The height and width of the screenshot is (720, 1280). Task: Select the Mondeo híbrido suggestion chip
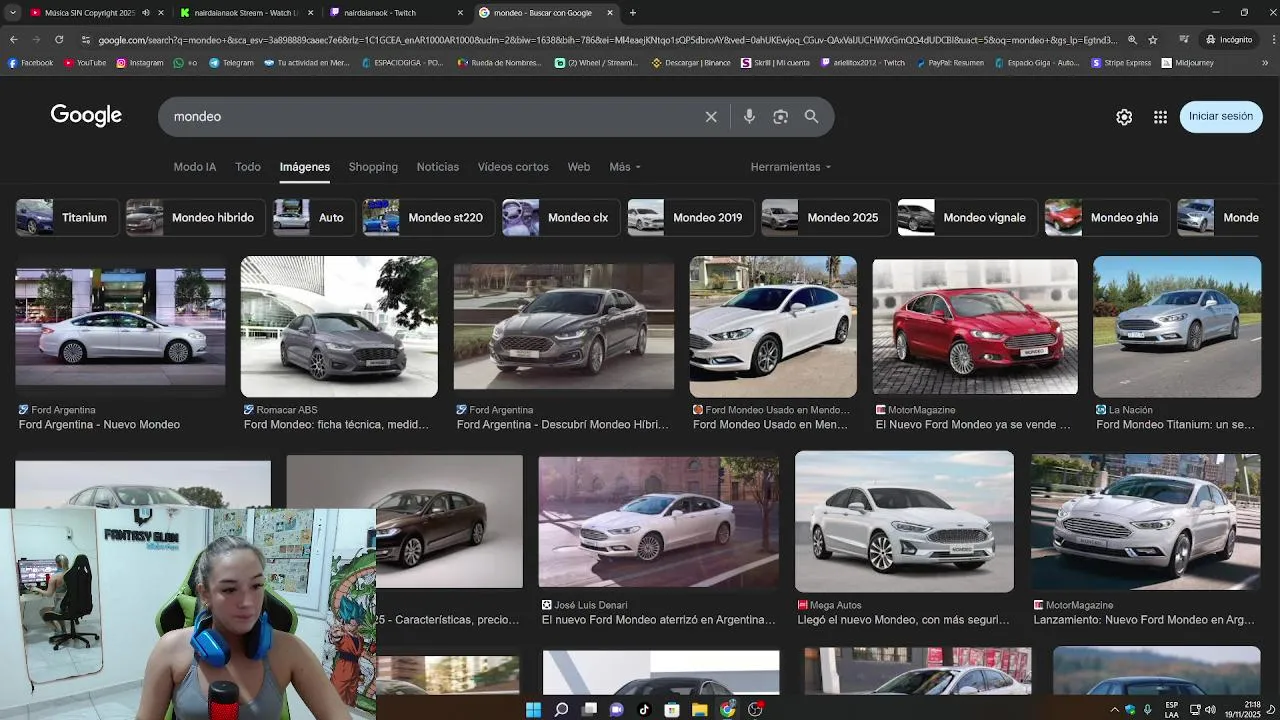196,218
